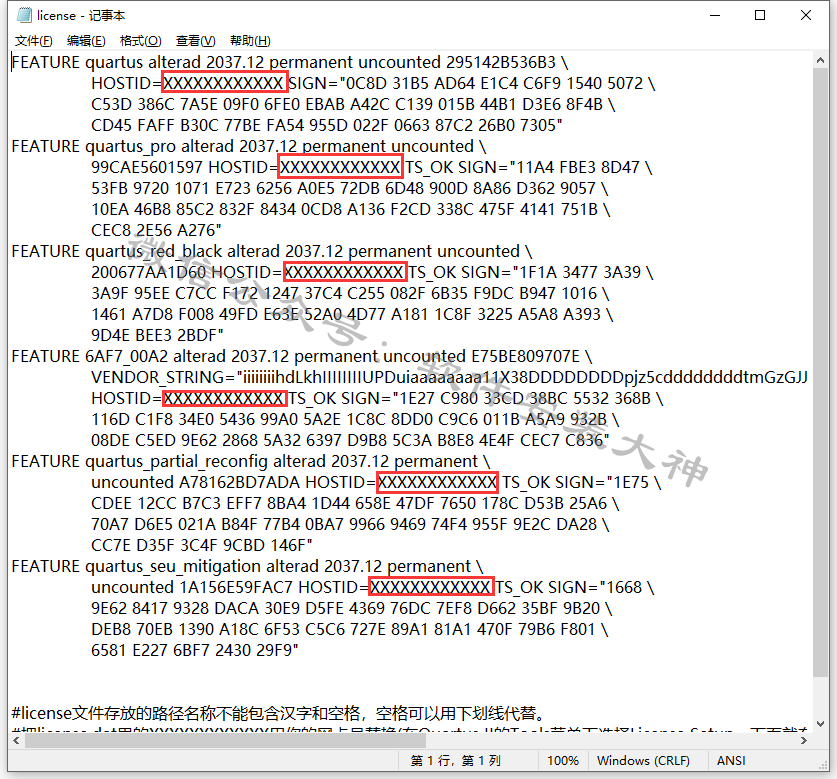Minimize the license Notepad window

(x=715, y=15)
